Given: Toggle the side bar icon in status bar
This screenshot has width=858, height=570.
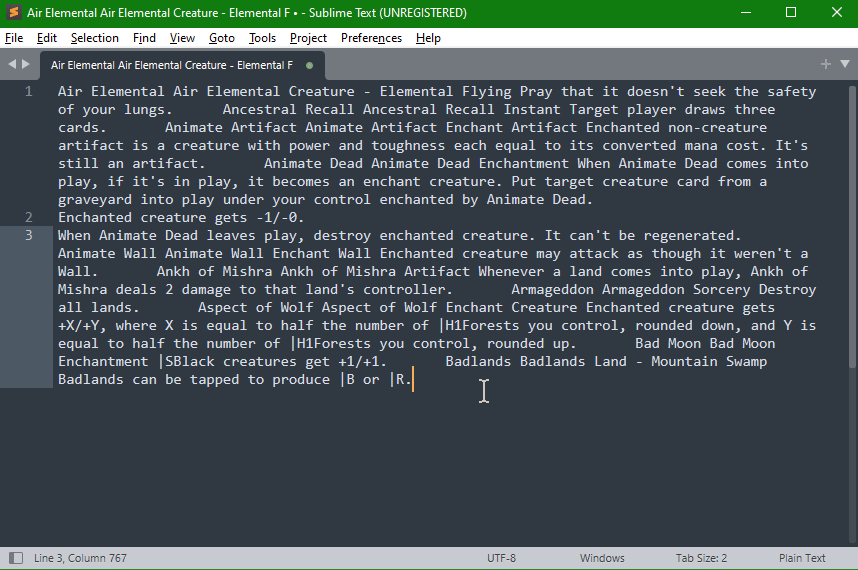Looking at the screenshot, I should pyautogui.click(x=16, y=558).
